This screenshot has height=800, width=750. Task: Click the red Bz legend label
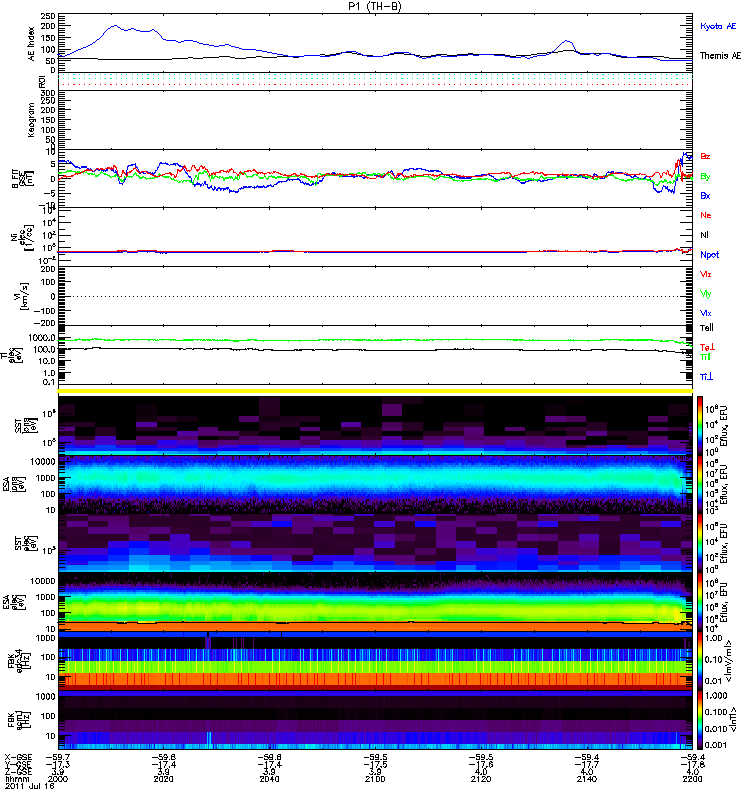[x=705, y=156]
